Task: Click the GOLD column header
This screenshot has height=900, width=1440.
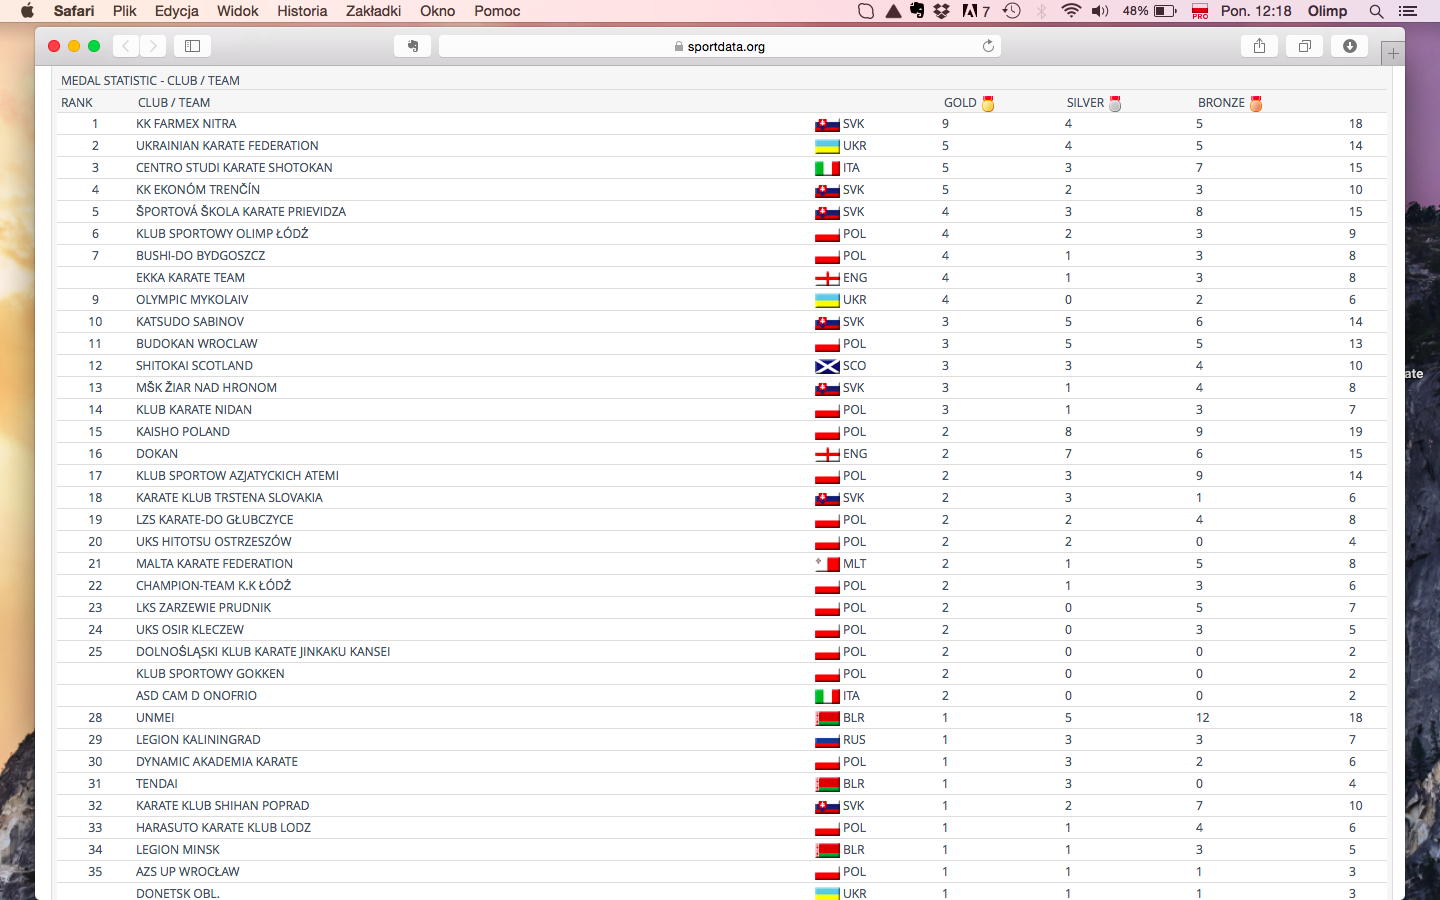Action: click(960, 103)
